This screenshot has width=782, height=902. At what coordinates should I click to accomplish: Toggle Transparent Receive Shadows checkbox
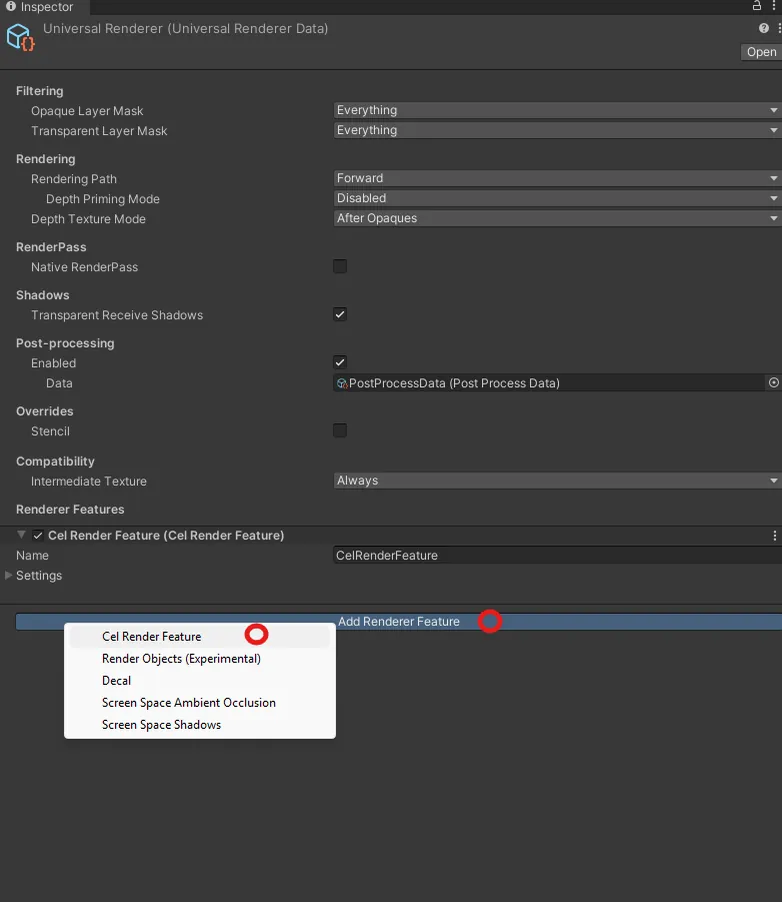click(339, 314)
